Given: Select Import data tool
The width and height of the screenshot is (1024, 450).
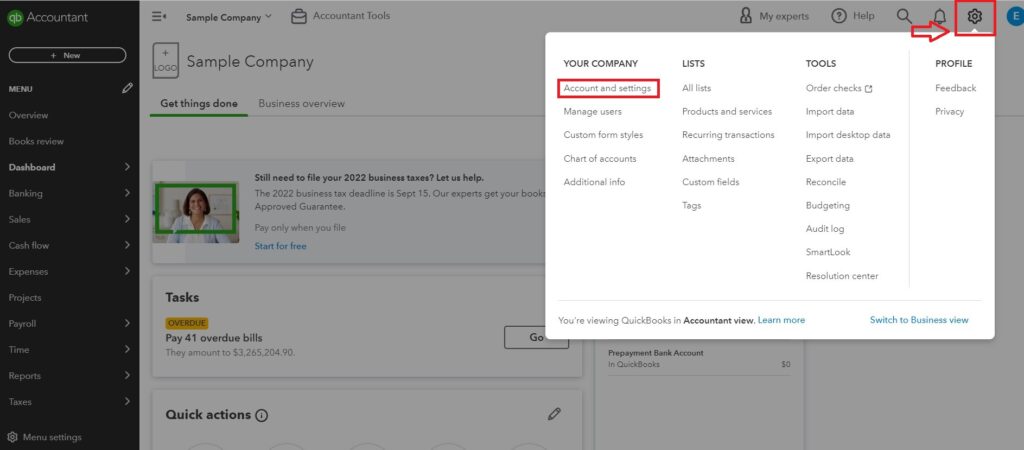Looking at the screenshot, I should pyautogui.click(x=829, y=112).
